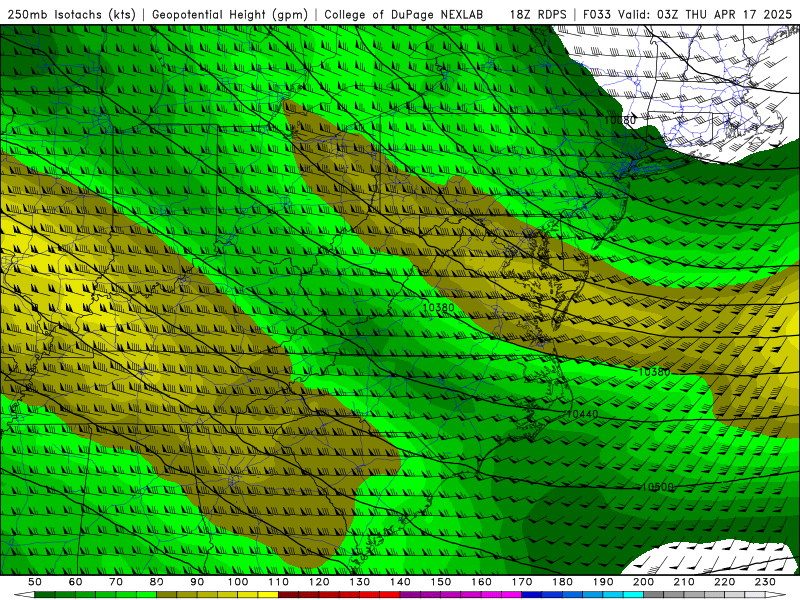Select the dark blue swatch just after 170
800x600 pixels.
(x=532, y=595)
